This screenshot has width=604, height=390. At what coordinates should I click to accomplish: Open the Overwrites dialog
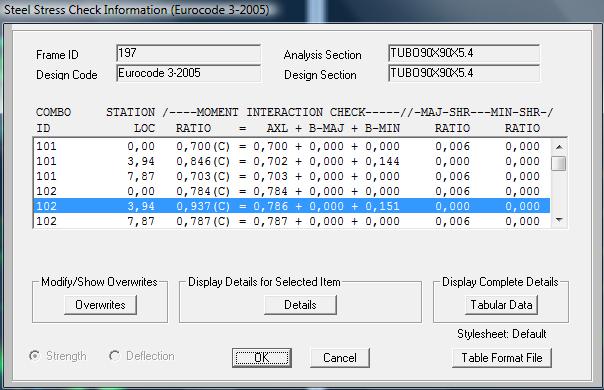tap(100, 305)
